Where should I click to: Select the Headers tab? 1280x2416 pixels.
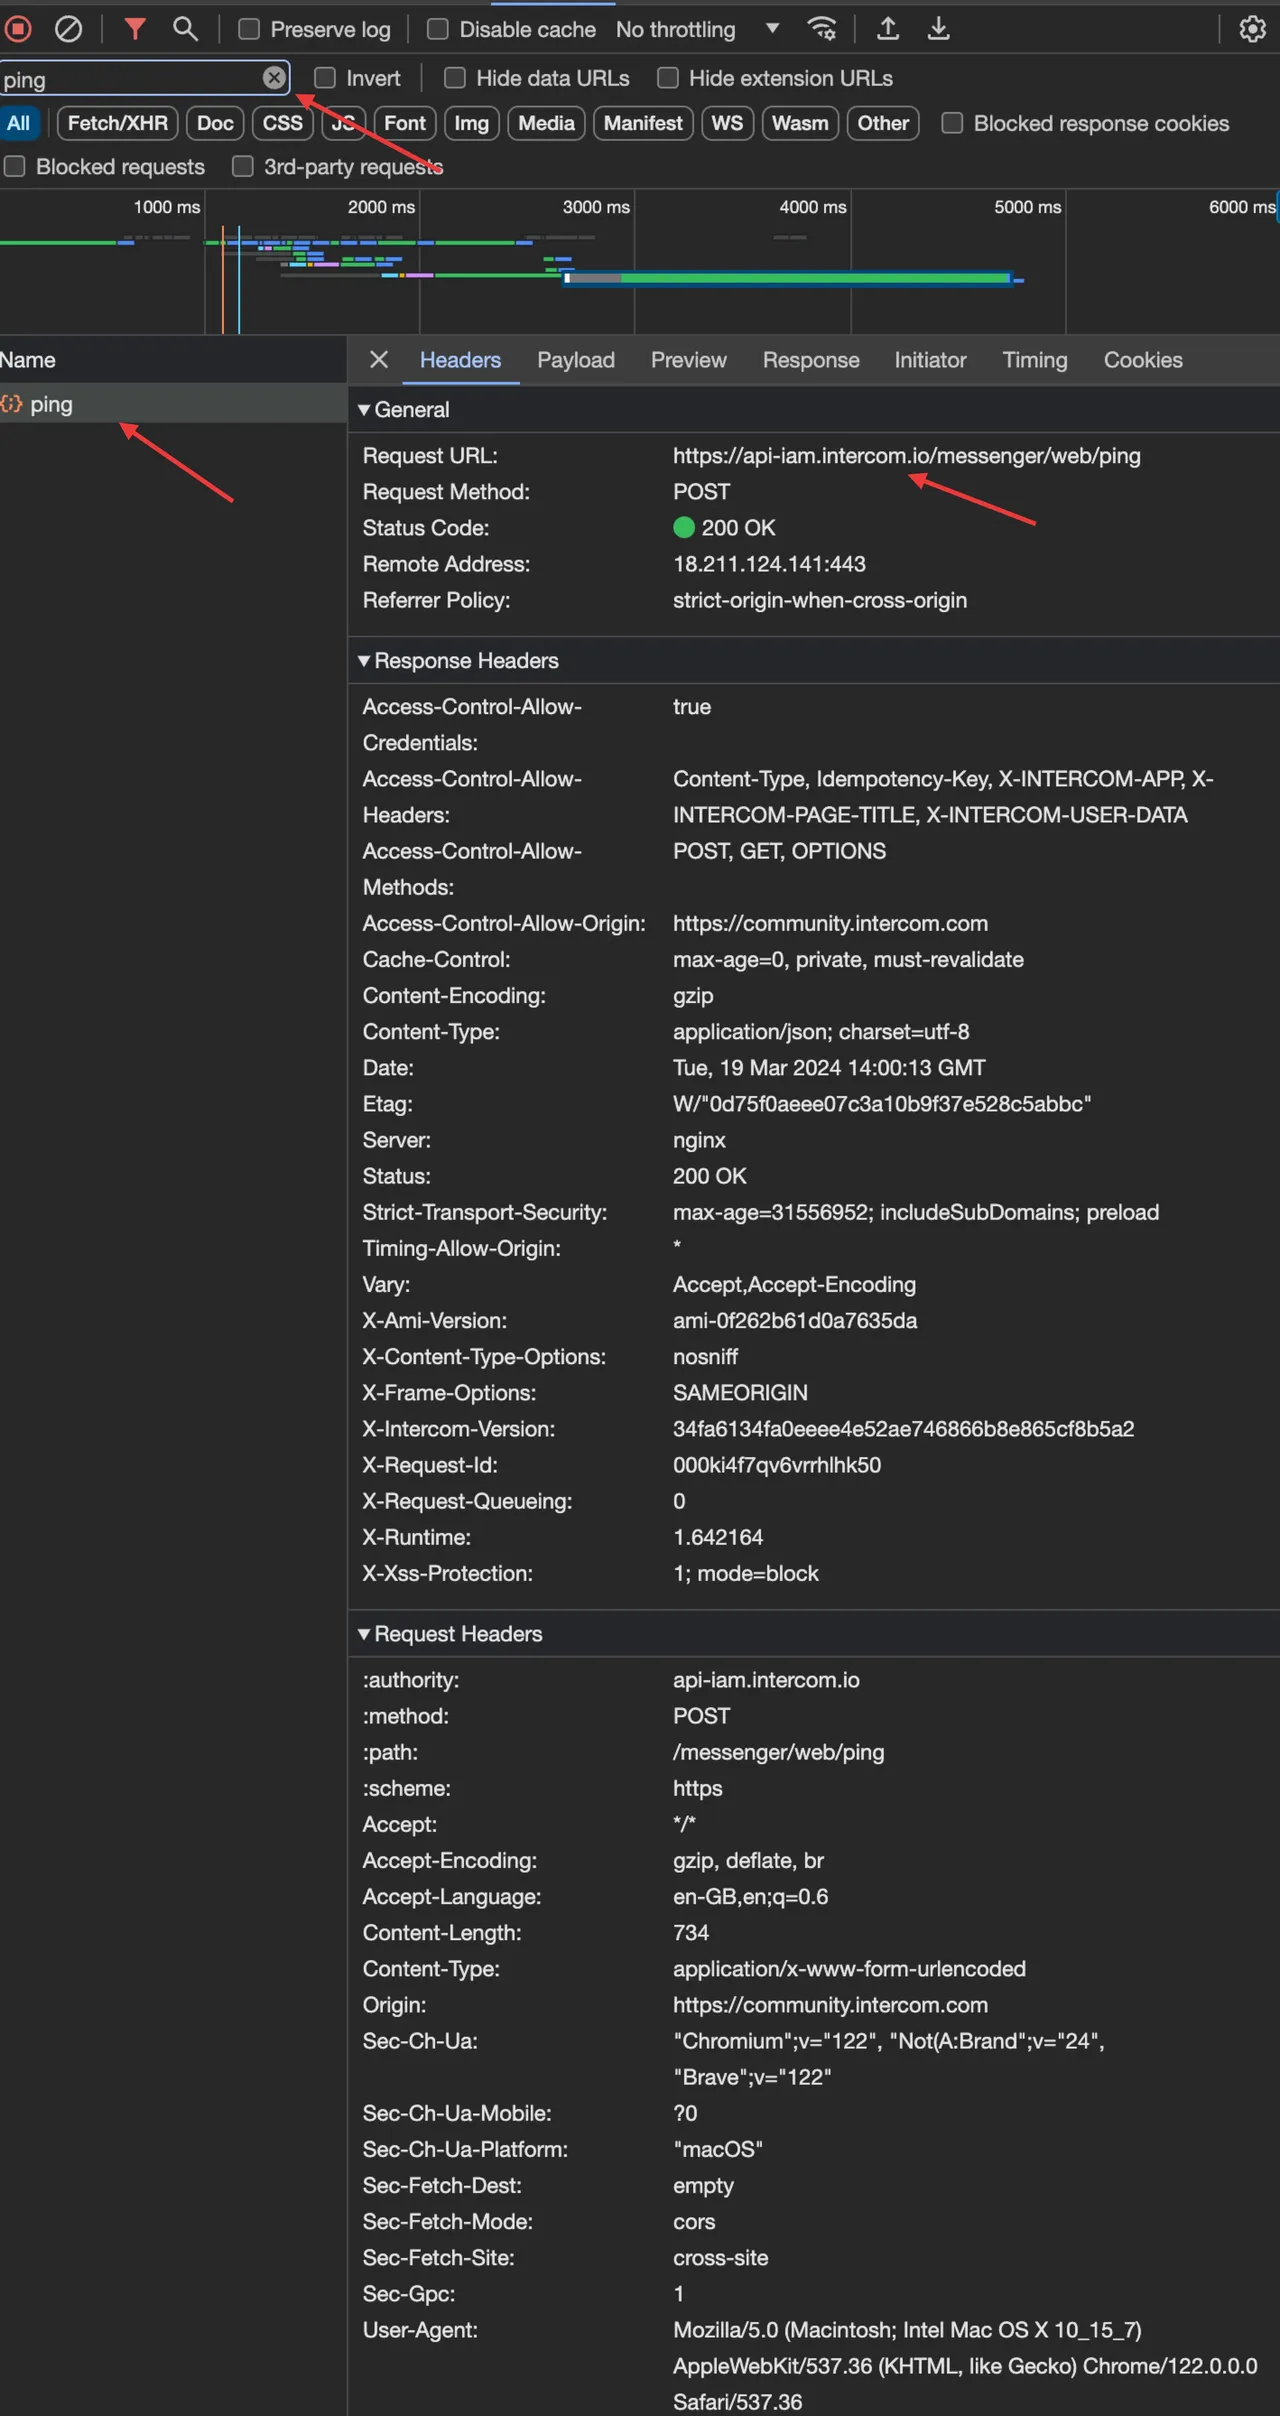coord(460,360)
